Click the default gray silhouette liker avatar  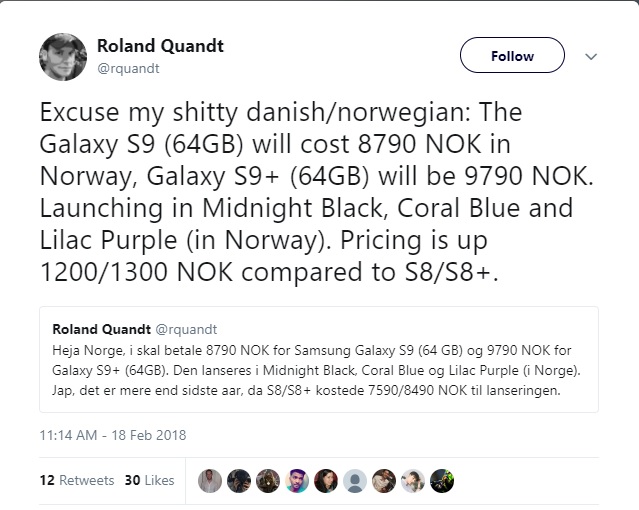pos(355,481)
